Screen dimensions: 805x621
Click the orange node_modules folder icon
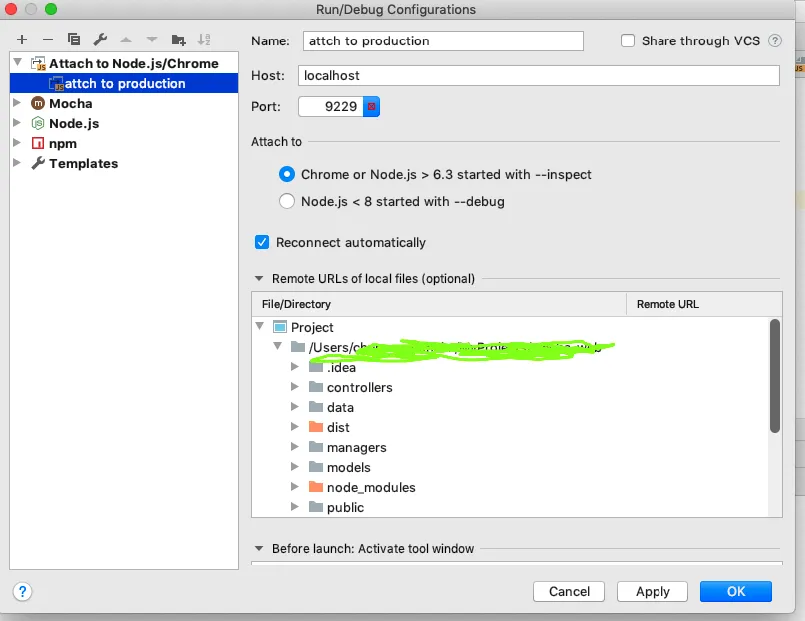[316, 487]
